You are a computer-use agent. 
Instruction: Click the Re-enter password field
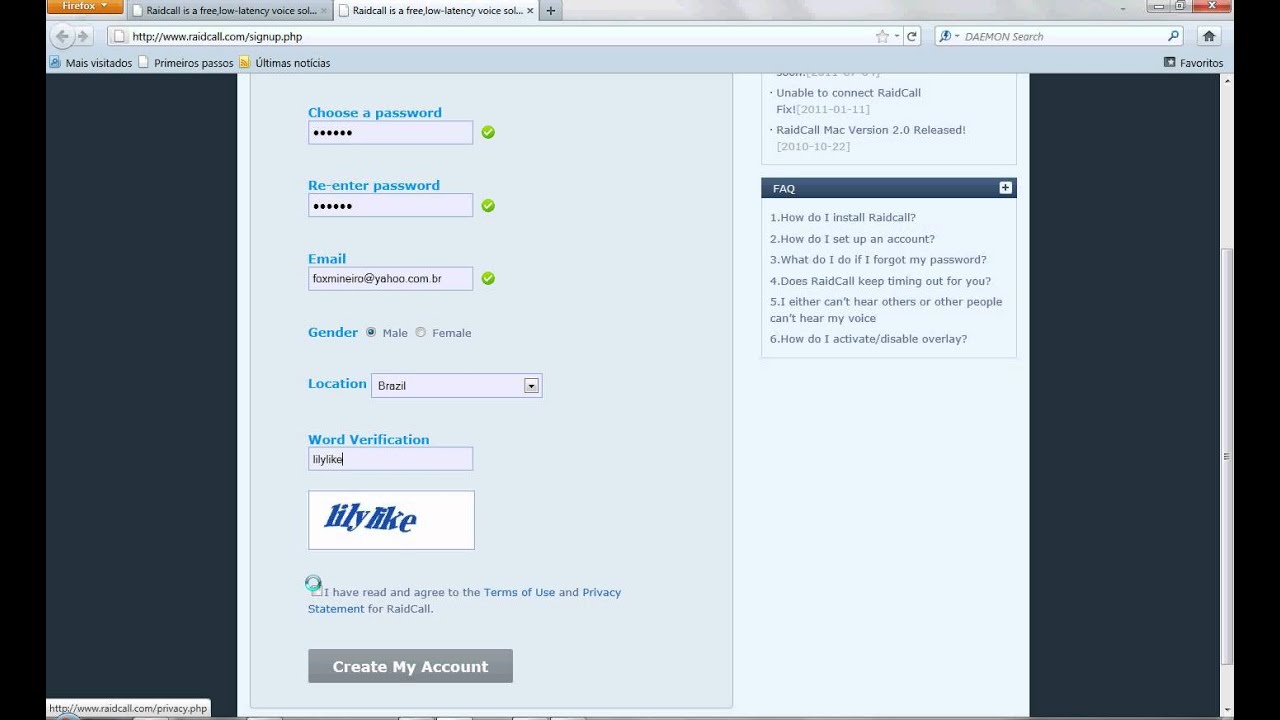click(390, 205)
